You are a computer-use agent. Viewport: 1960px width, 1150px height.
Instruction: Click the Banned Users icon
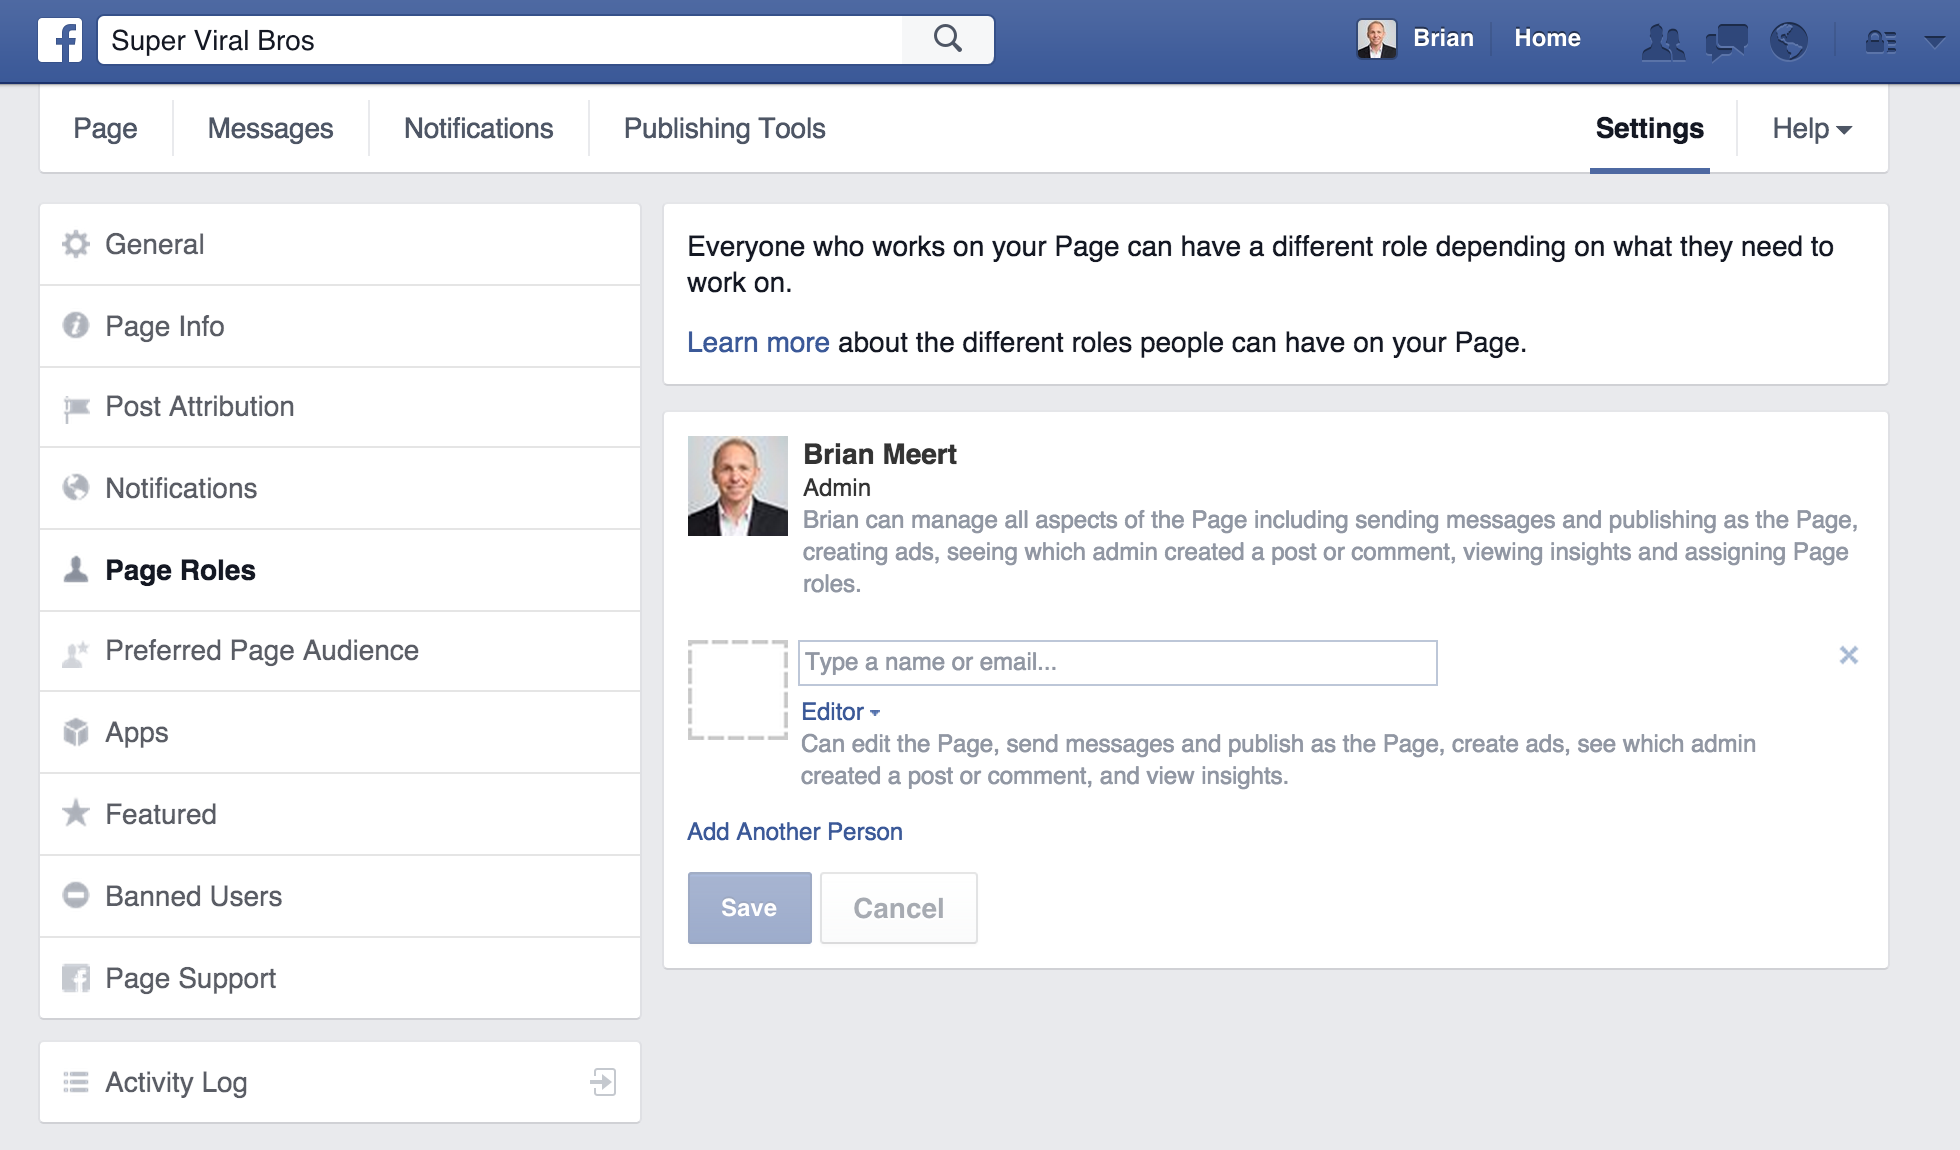tap(76, 895)
